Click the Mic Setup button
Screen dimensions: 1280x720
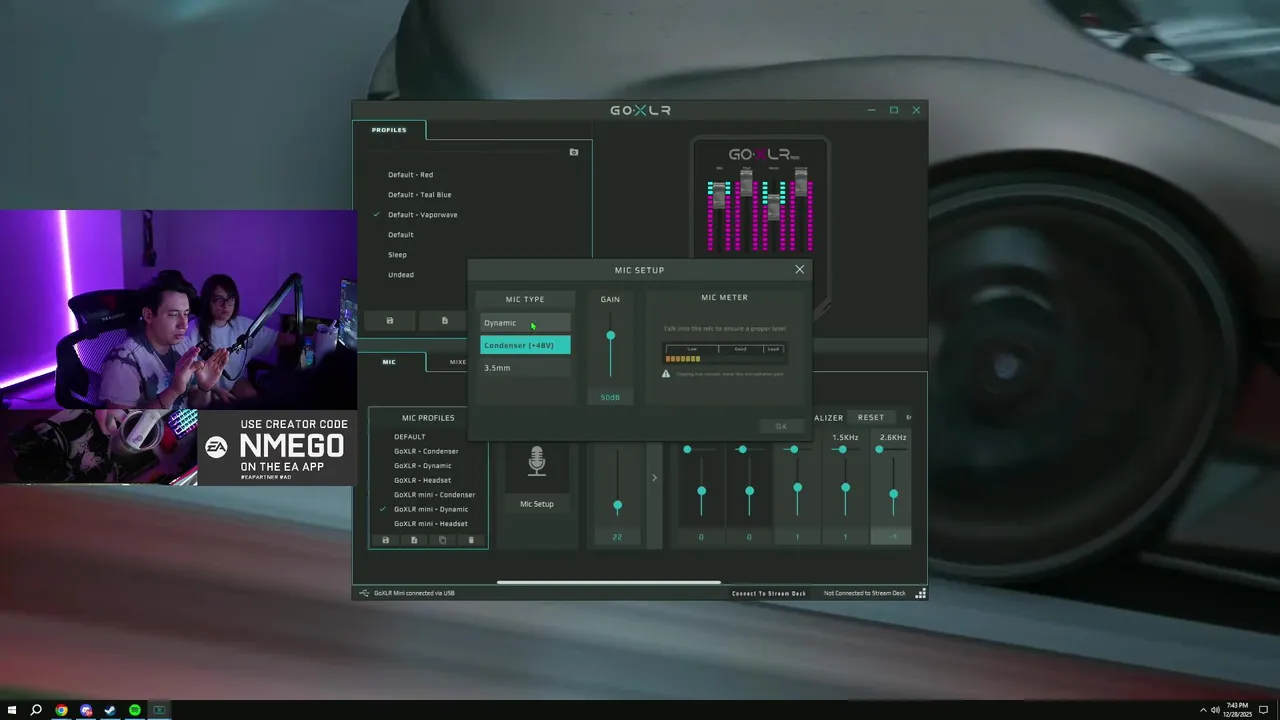pos(537,504)
